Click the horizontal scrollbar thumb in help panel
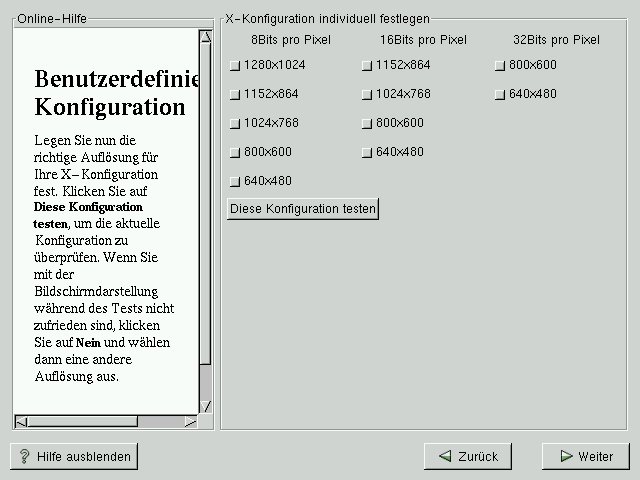Image resolution: width=640 pixels, height=480 pixels. pyautogui.click(x=82, y=421)
